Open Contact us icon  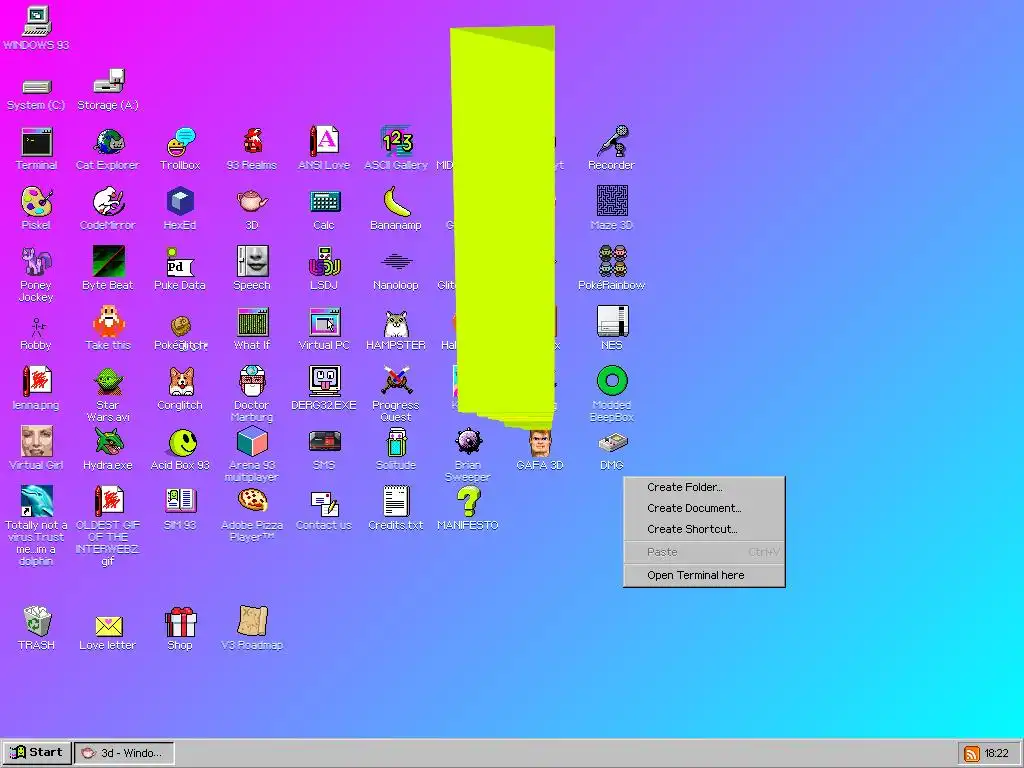click(x=324, y=502)
